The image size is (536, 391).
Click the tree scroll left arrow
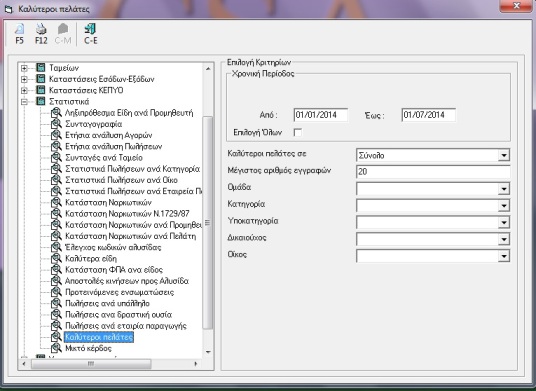click(x=24, y=364)
